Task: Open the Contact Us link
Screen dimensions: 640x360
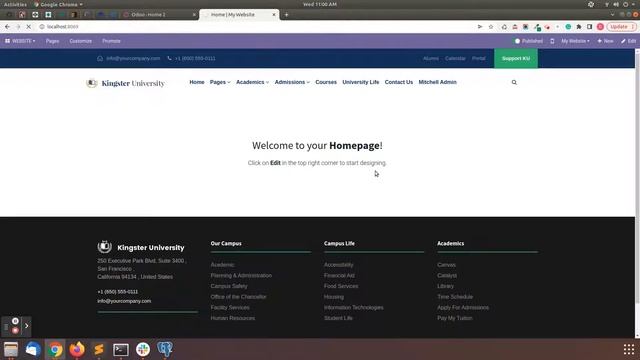Action: tap(398, 82)
